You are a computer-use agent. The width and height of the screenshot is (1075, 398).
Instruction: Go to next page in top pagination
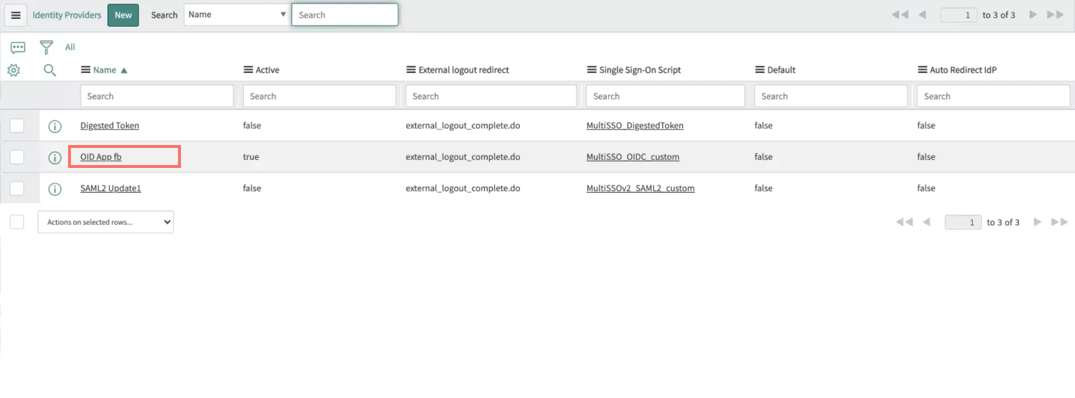pyautogui.click(x=1033, y=14)
